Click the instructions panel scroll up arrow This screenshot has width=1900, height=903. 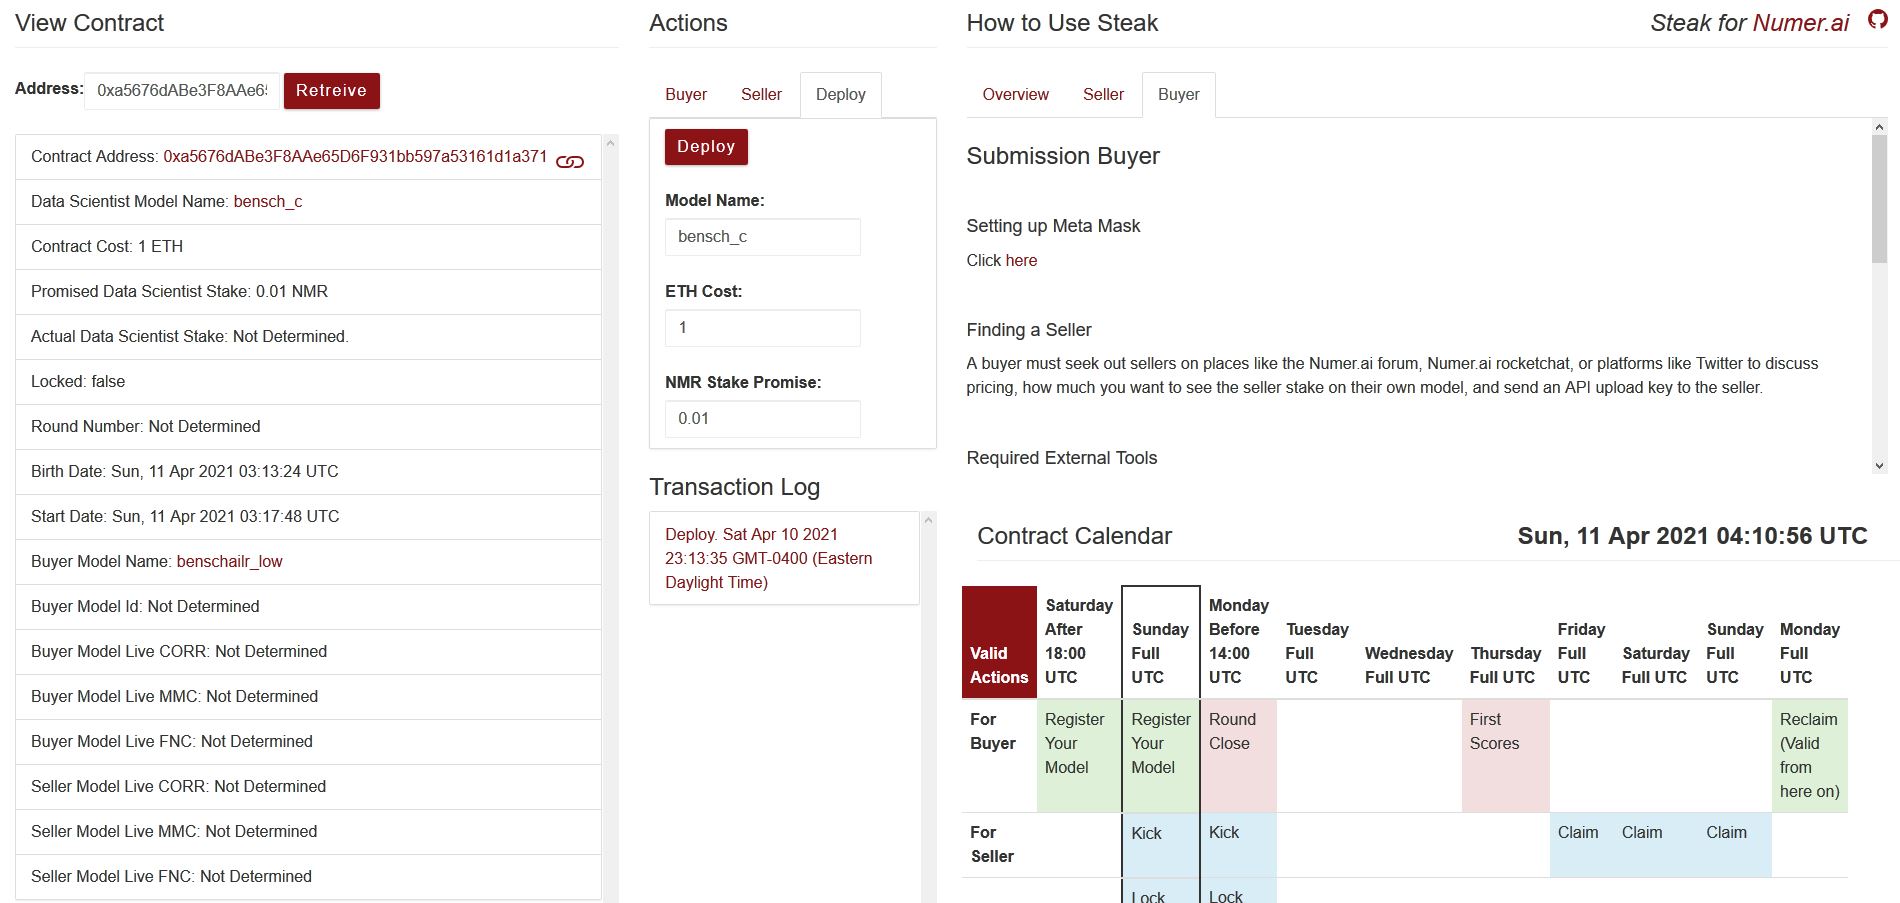(x=1879, y=126)
